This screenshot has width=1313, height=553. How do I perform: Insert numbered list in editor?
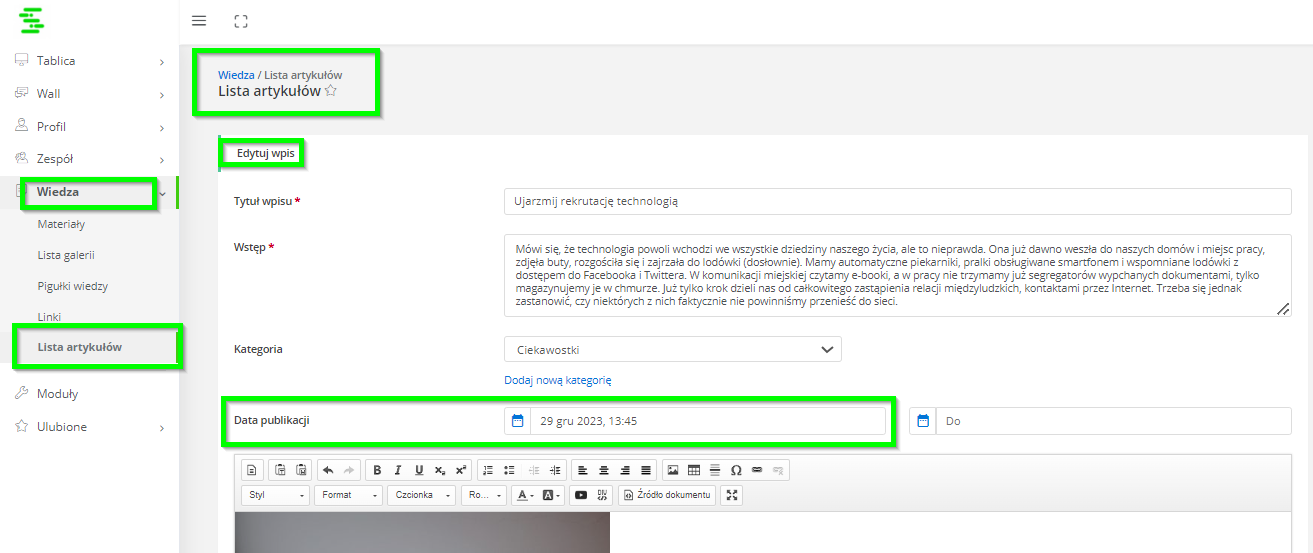(488, 470)
